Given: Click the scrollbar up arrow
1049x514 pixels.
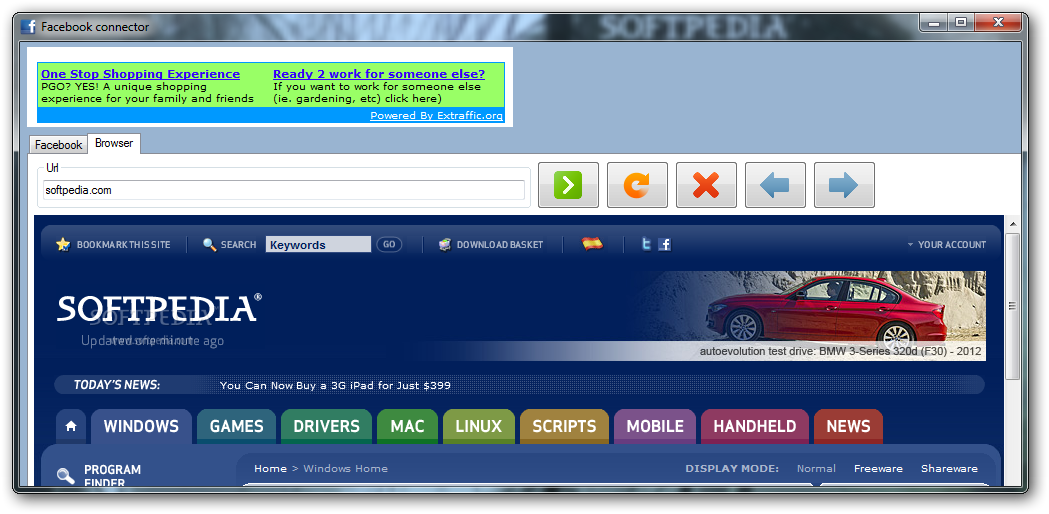Looking at the screenshot, I should (1012, 224).
